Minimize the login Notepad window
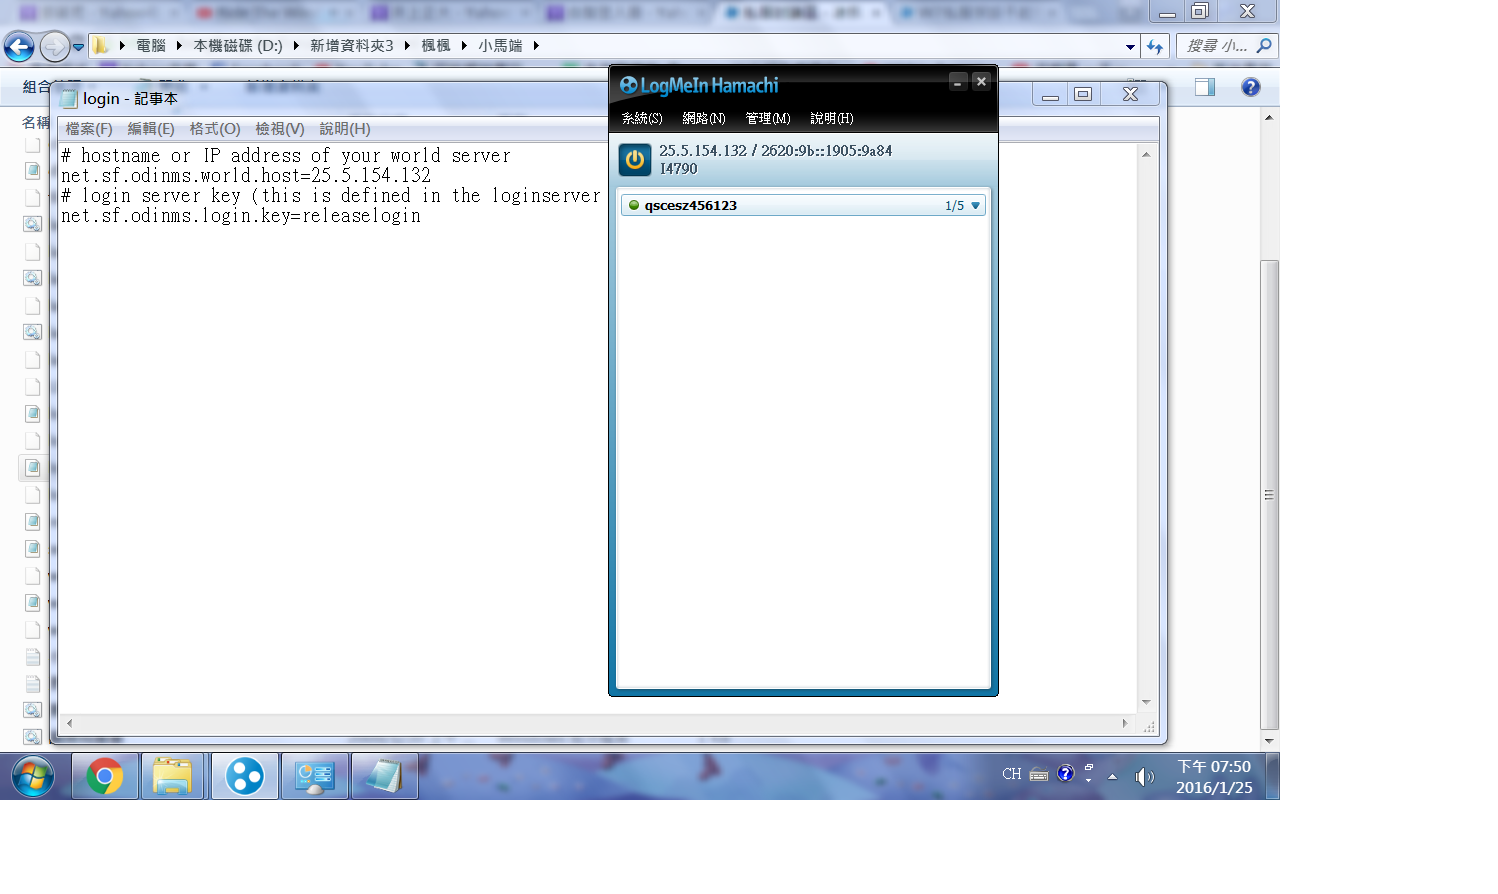The image size is (1498, 894). tap(1050, 95)
